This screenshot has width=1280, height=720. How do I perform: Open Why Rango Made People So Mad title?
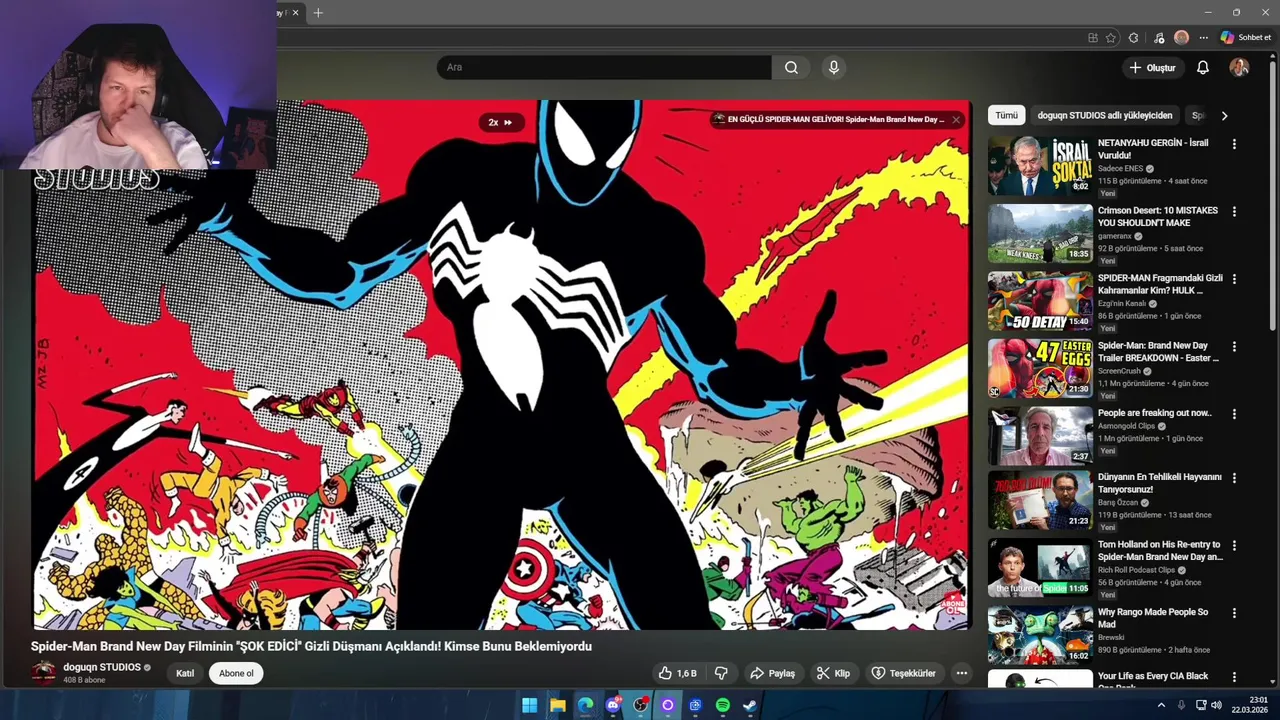(1153, 618)
